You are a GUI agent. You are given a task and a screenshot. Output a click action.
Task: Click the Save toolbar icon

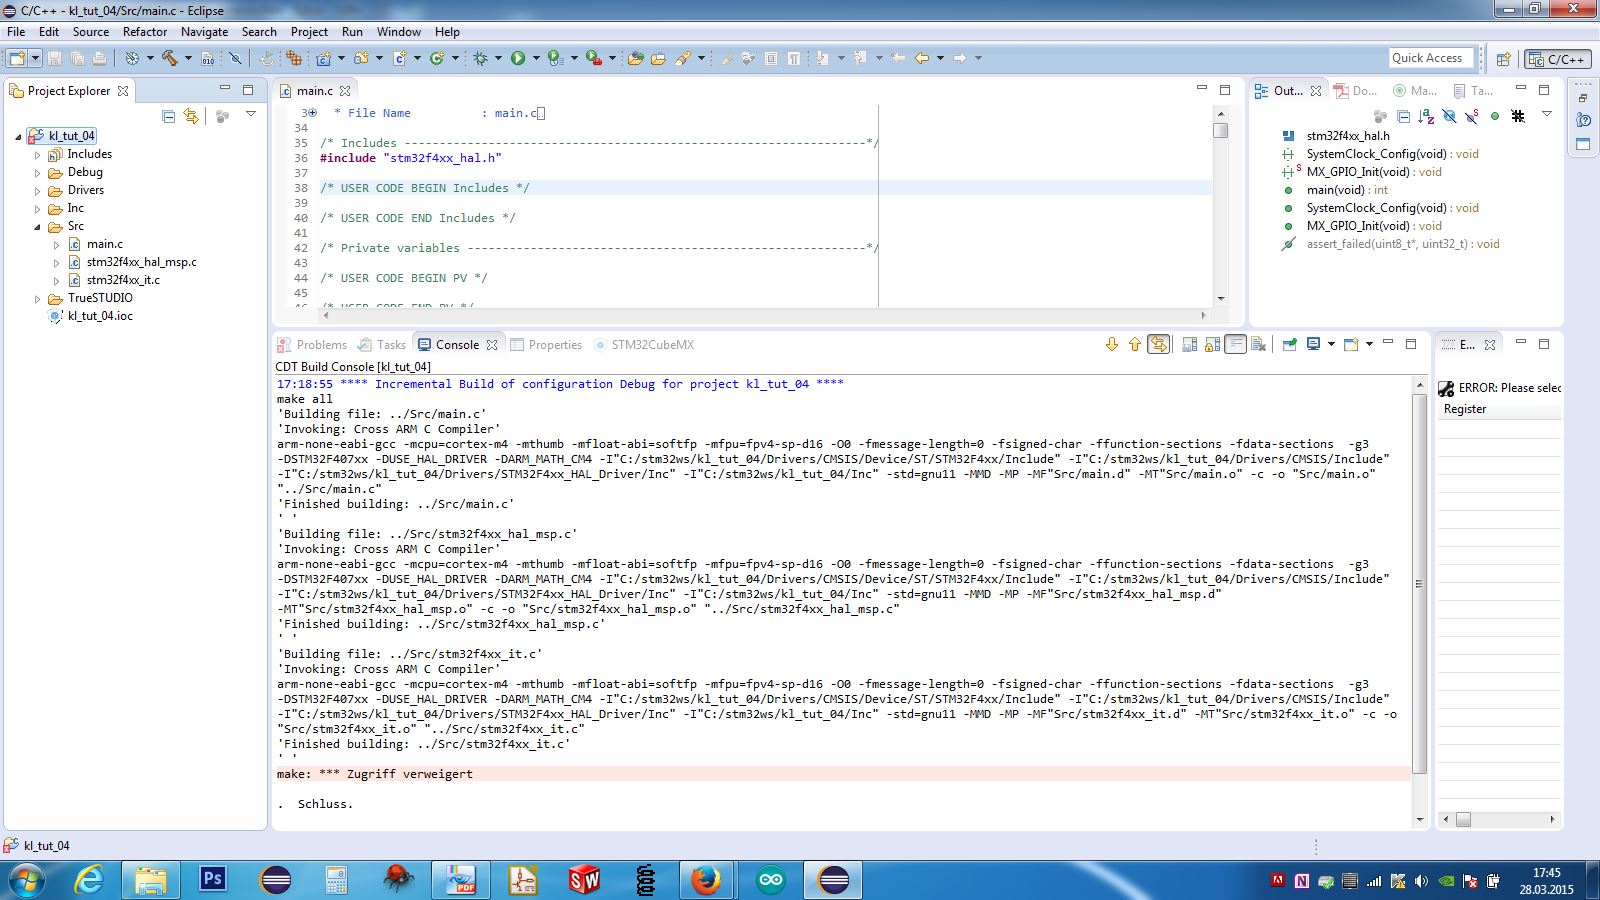54,58
